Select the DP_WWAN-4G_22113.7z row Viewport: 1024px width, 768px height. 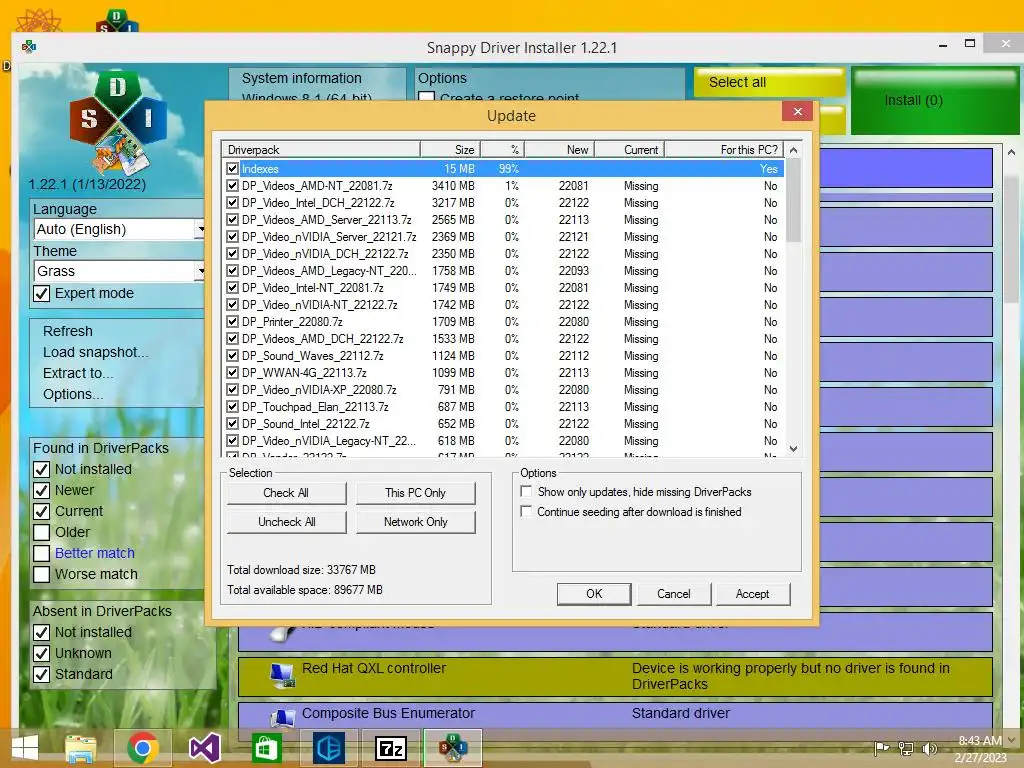click(503, 372)
